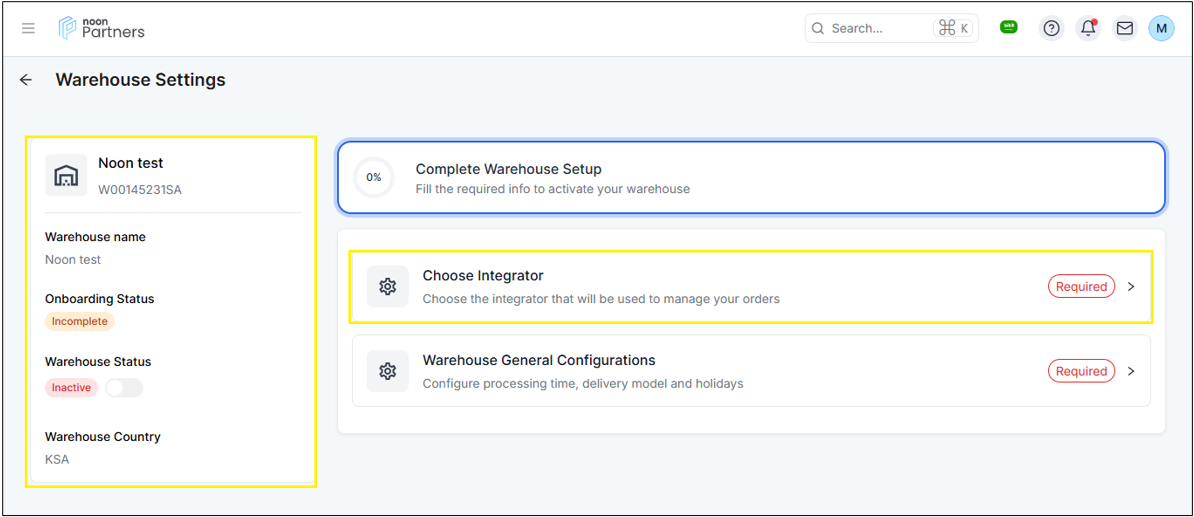
Task: Open the hamburger navigation menu
Action: [28, 28]
